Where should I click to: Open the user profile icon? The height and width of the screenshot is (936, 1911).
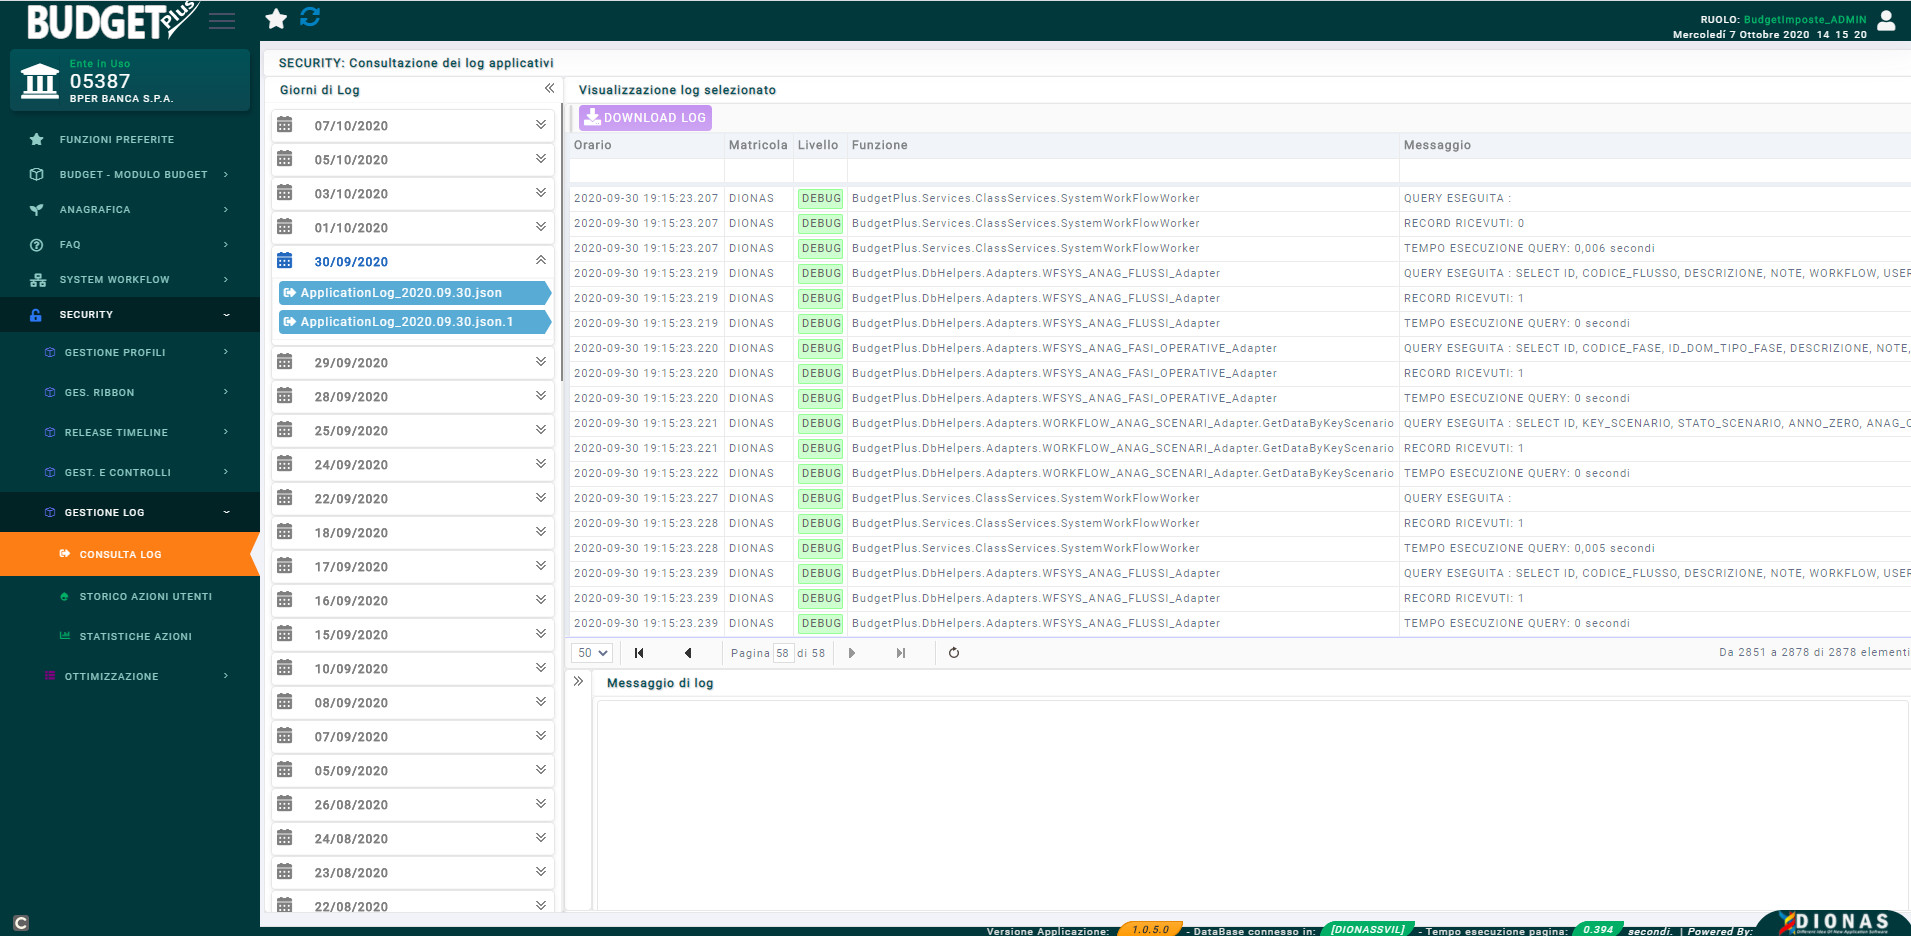1886,20
